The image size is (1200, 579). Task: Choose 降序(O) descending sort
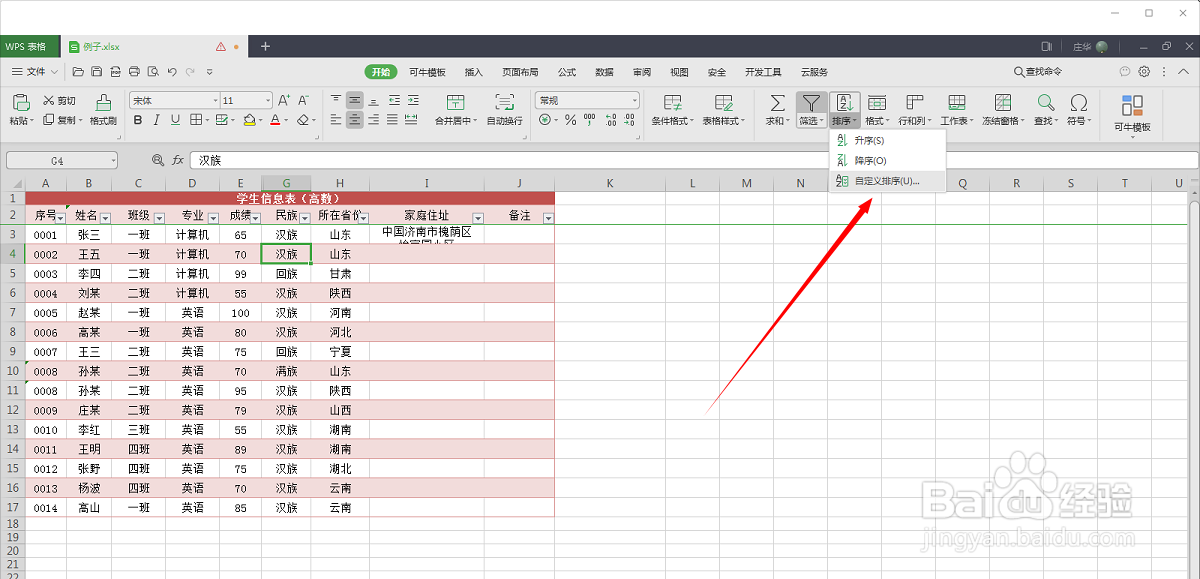[x=887, y=160]
